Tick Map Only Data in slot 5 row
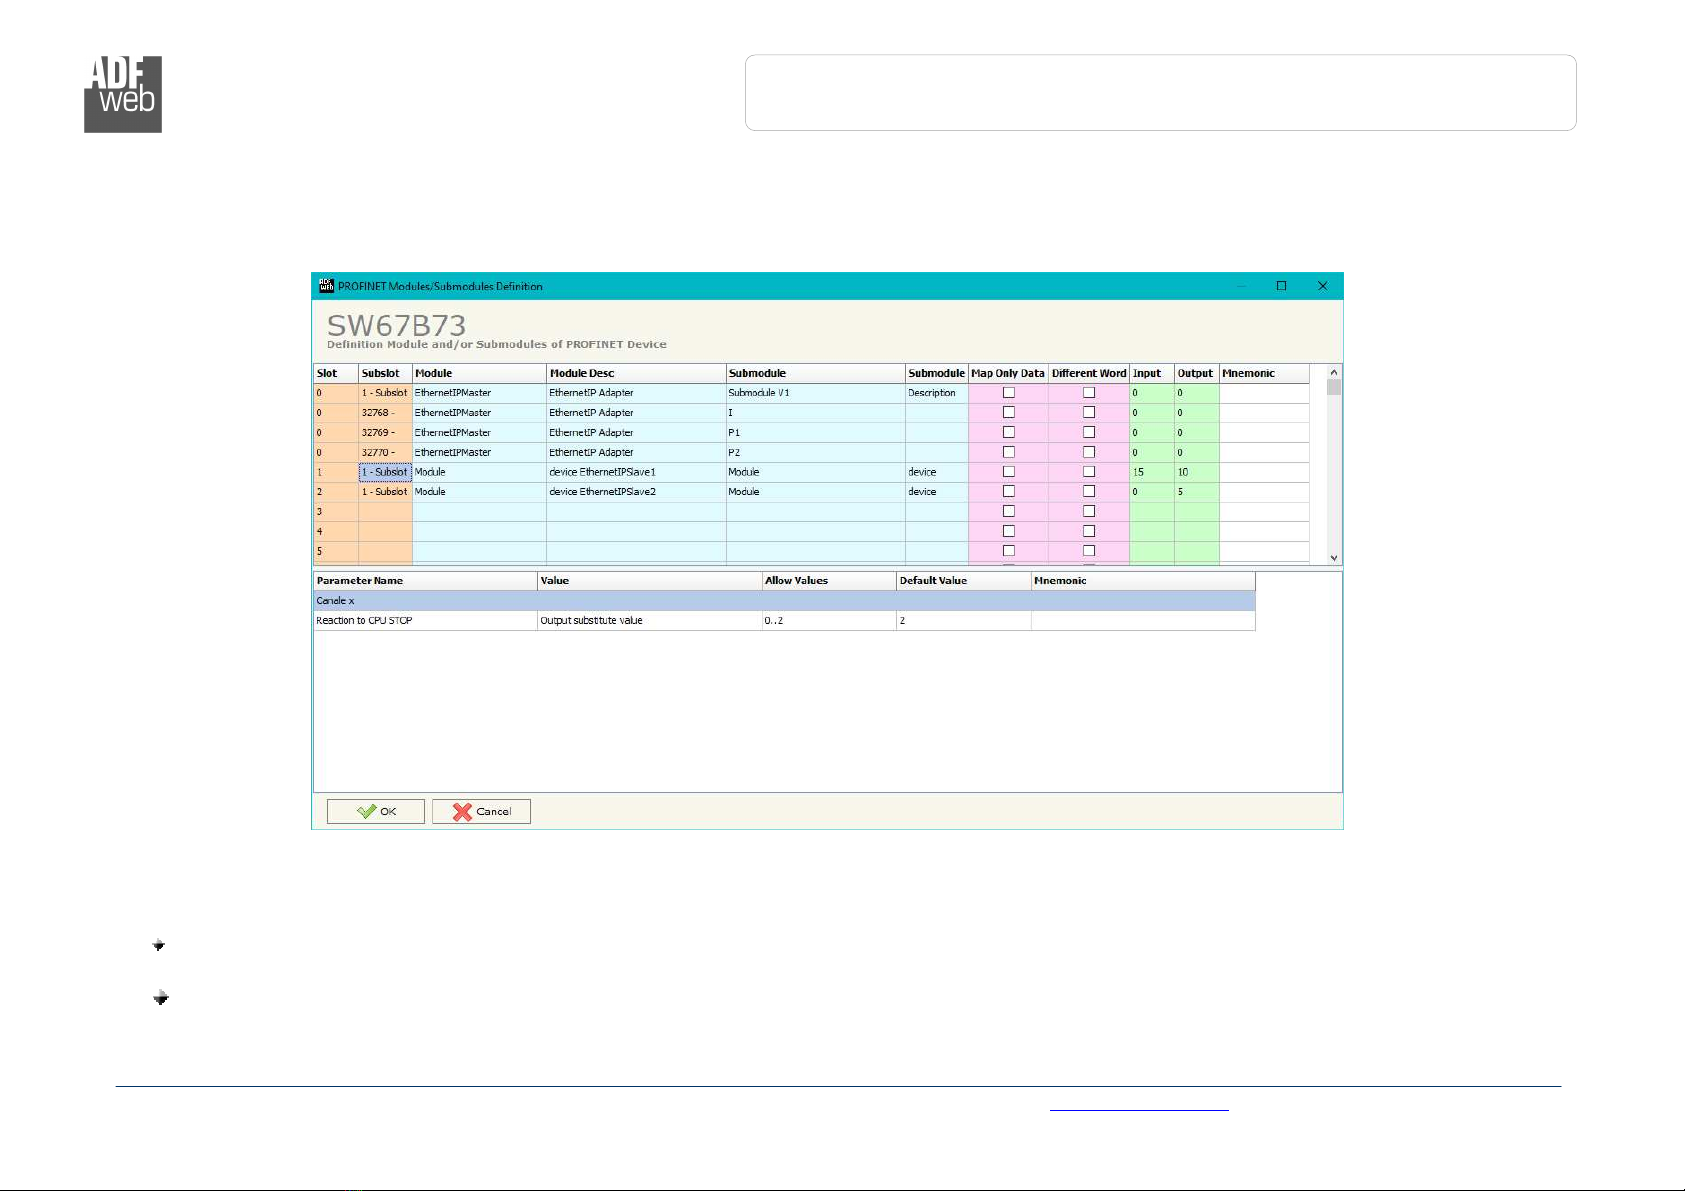 tap(1009, 551)
